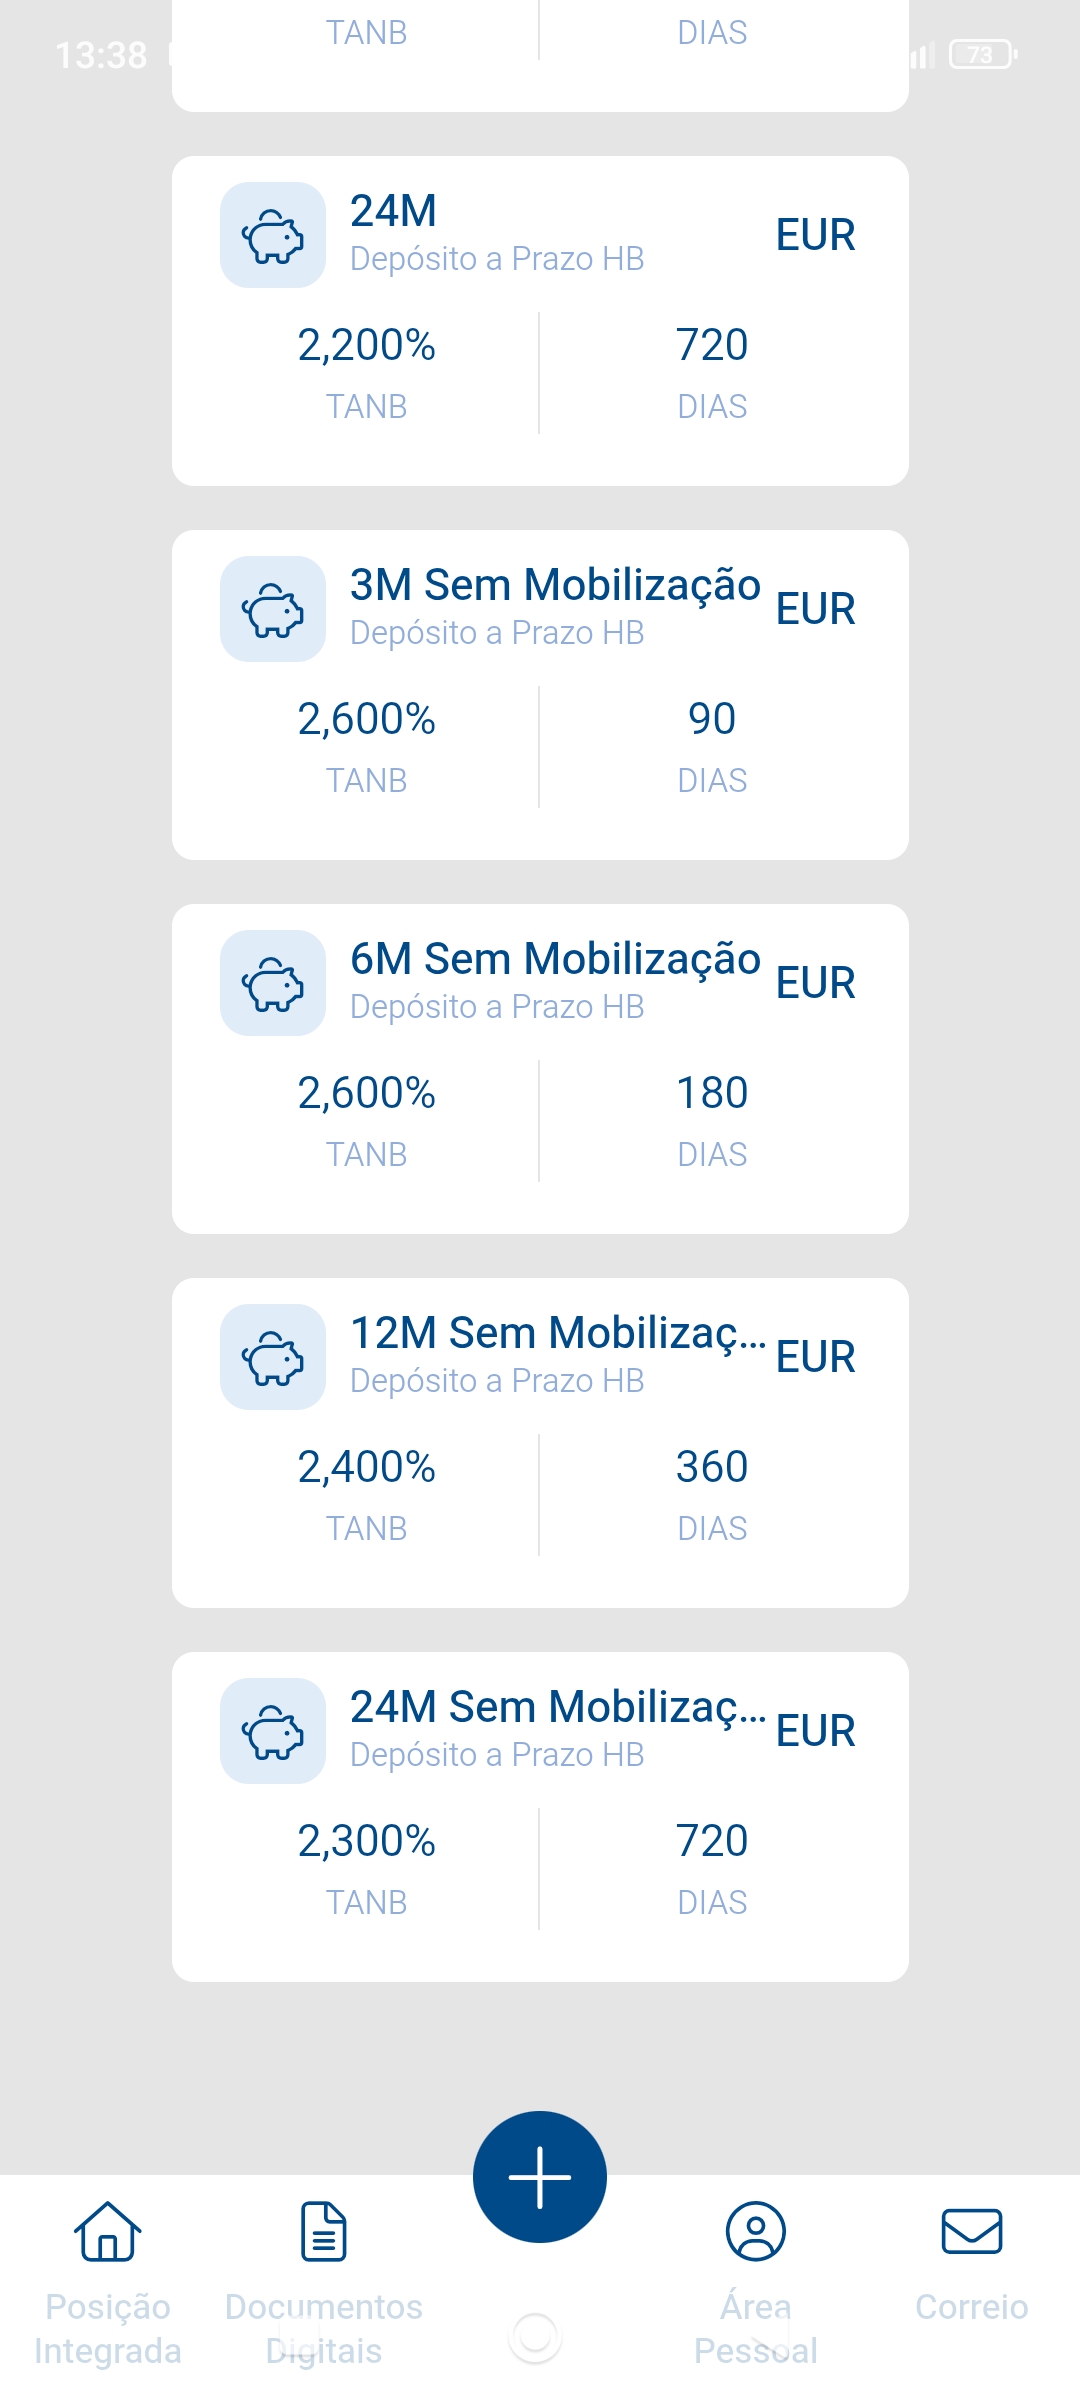Open the Correio tab label
Screen dimensions: 1080x2400
pyautogui.click(x=972, y=2307)
